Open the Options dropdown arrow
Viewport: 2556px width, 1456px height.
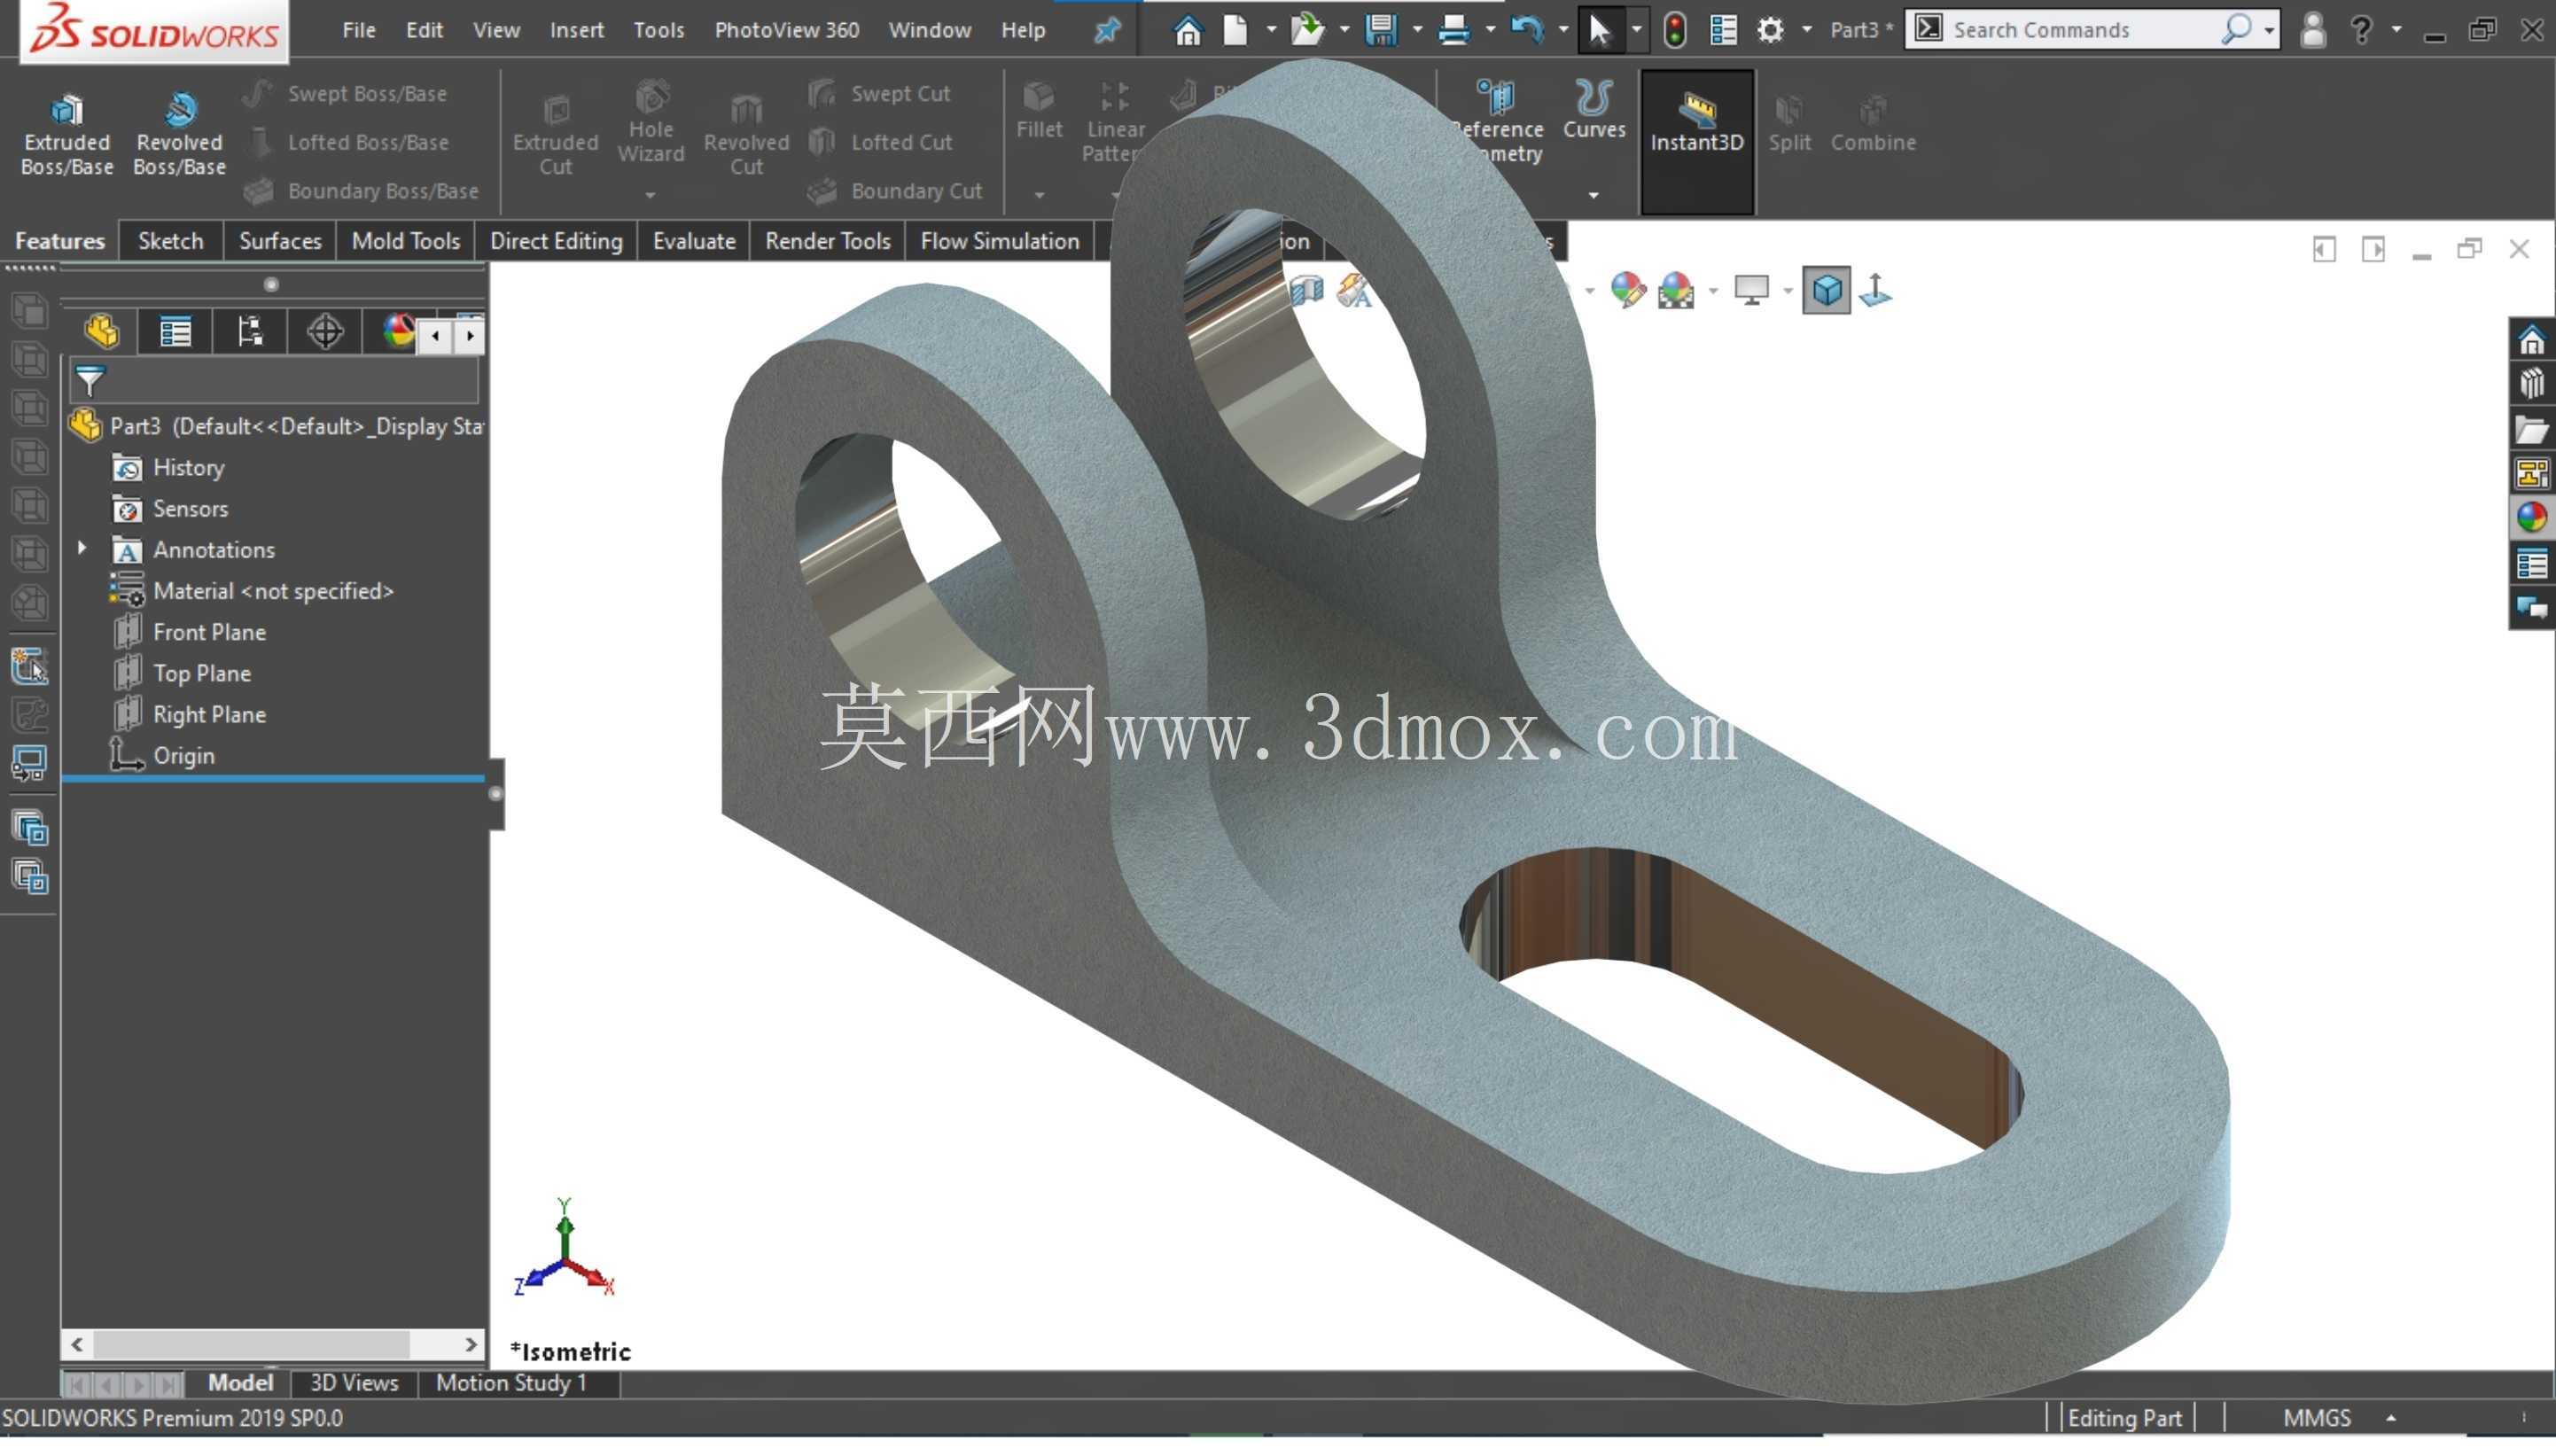click(x=1806, y=30)
